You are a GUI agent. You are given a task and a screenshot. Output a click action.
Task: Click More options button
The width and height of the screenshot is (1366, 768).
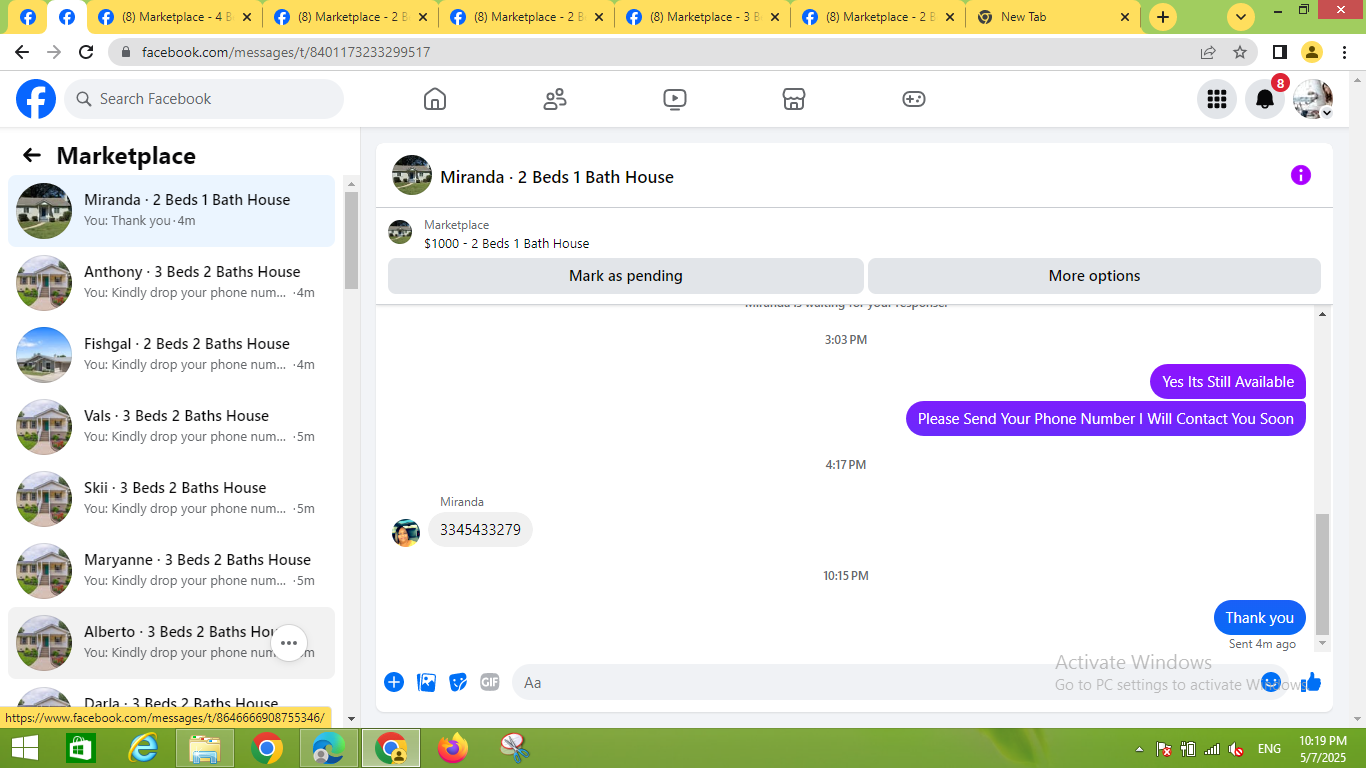1094,276
